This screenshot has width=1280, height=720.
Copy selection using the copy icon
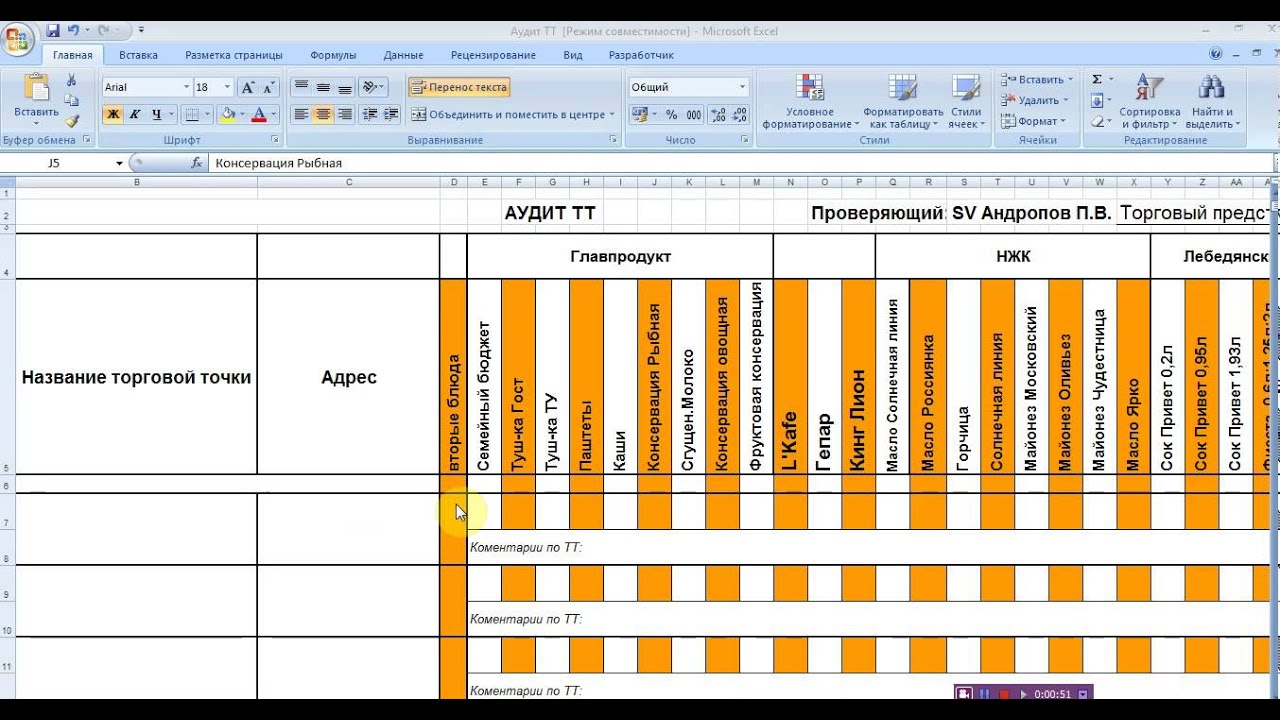[71, 100]
